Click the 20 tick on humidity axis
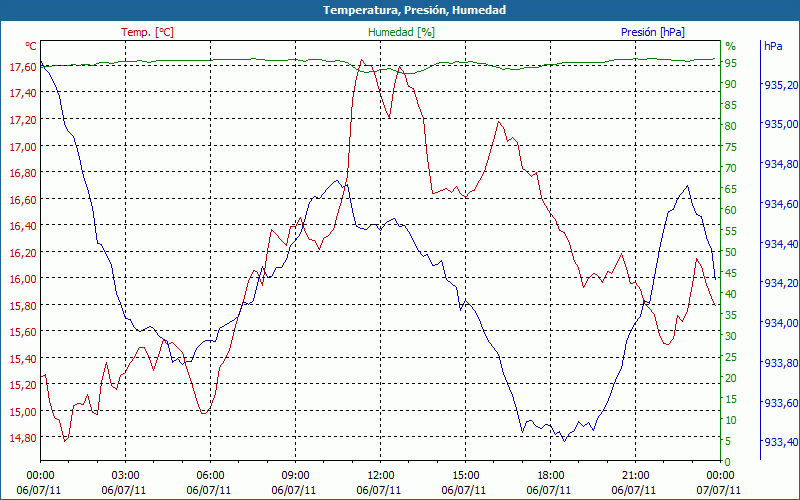The image size is (800, 500). (731, 378)
